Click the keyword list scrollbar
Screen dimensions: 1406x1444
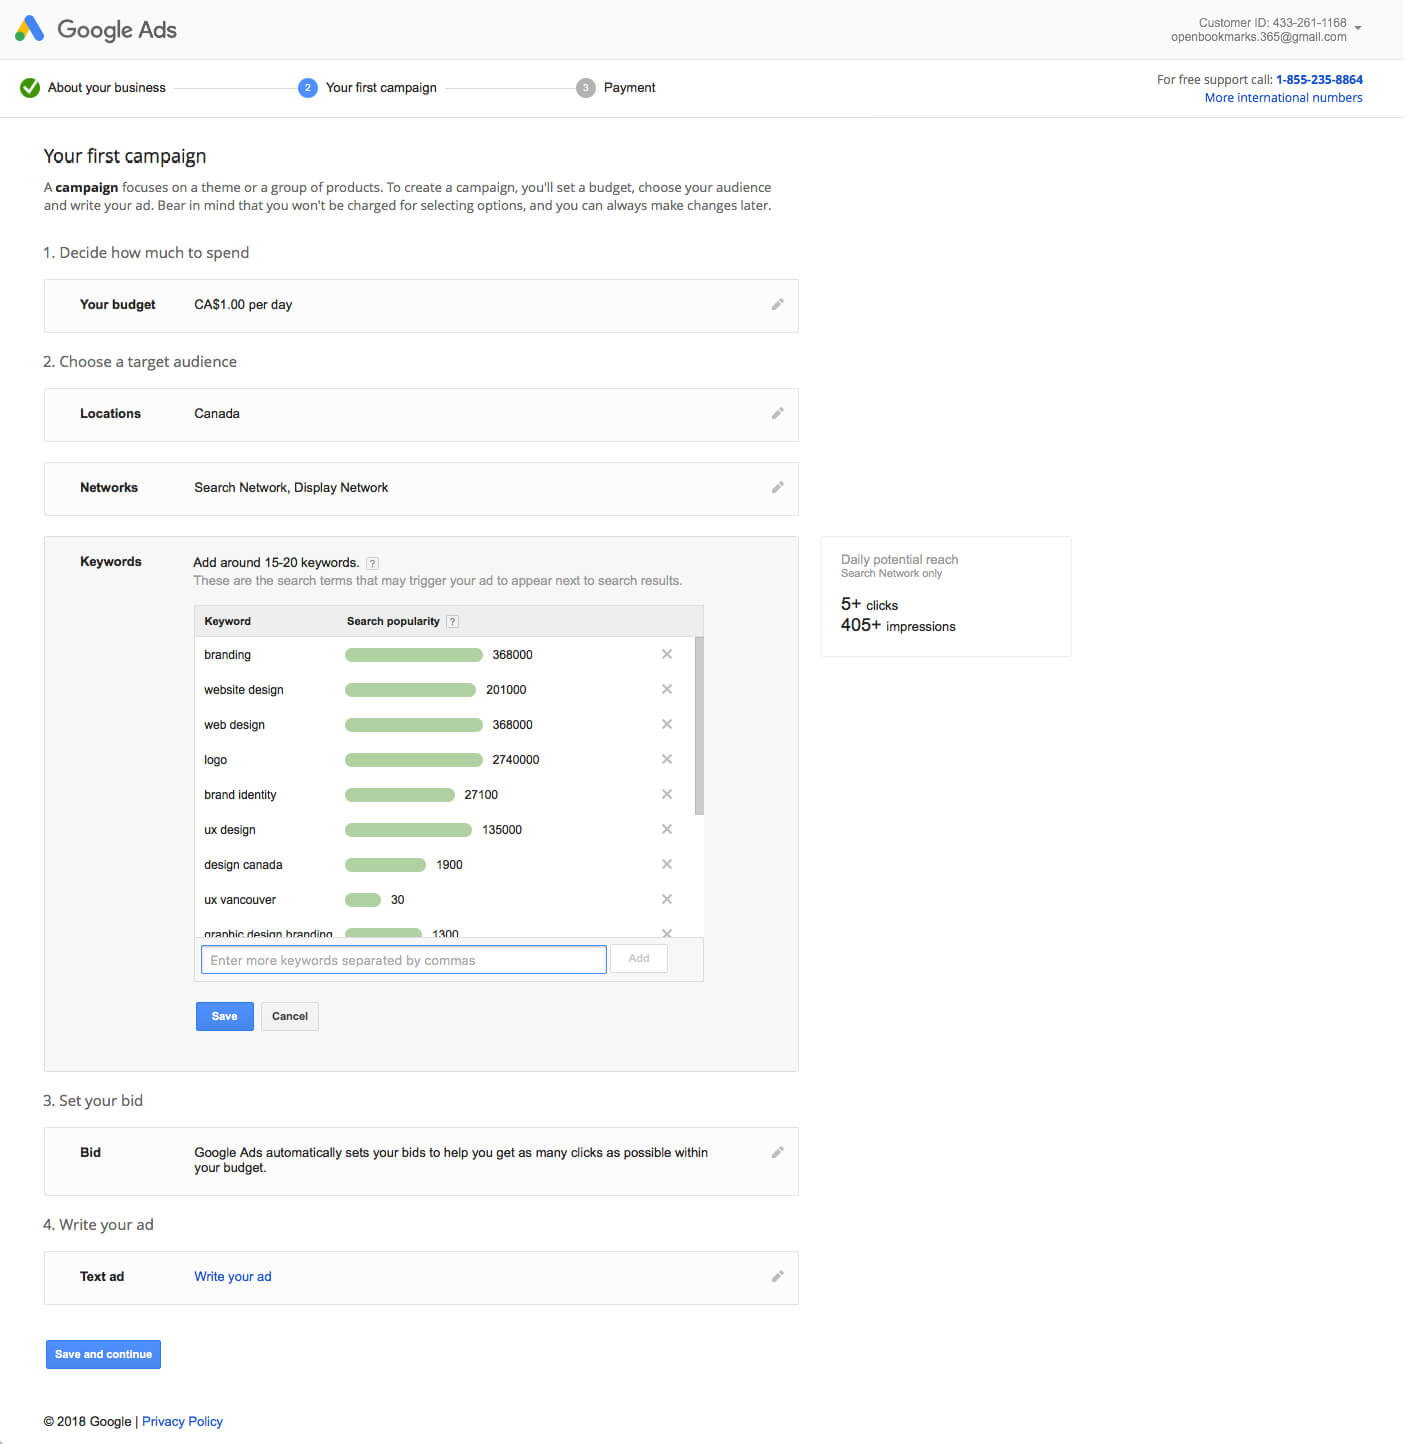tap(699, 726)
